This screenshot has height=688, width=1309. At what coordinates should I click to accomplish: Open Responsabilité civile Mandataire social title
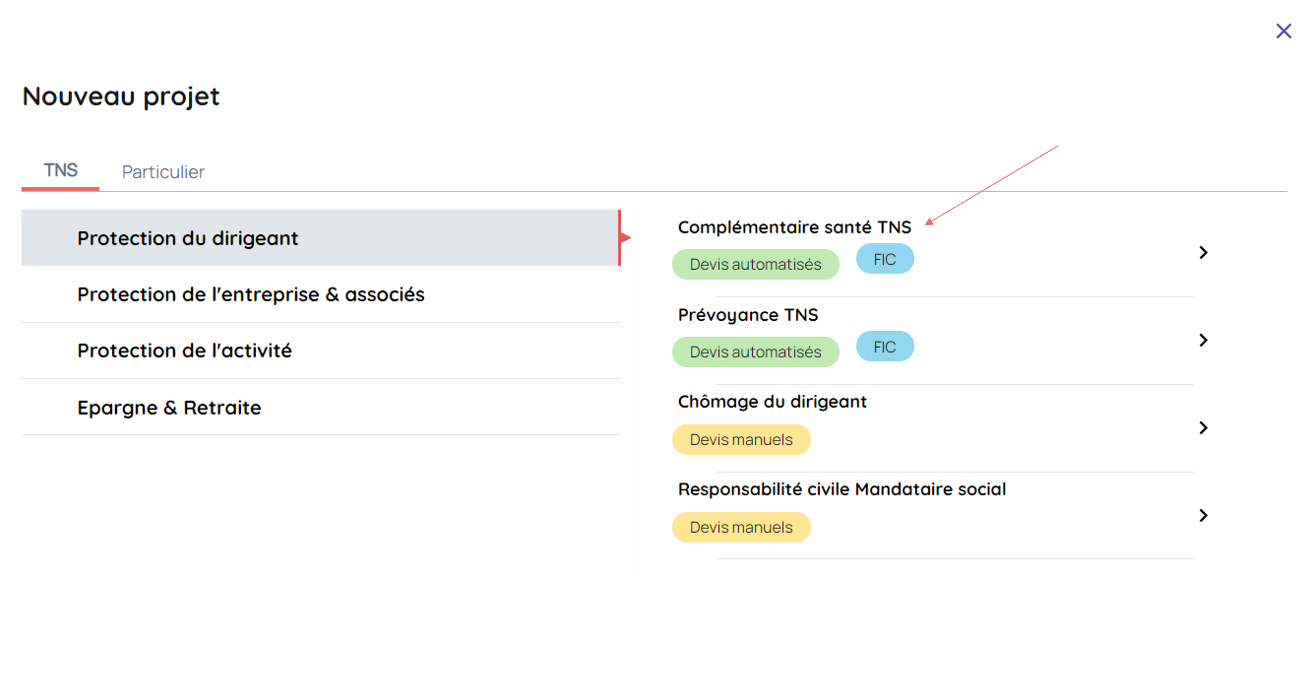841,489
